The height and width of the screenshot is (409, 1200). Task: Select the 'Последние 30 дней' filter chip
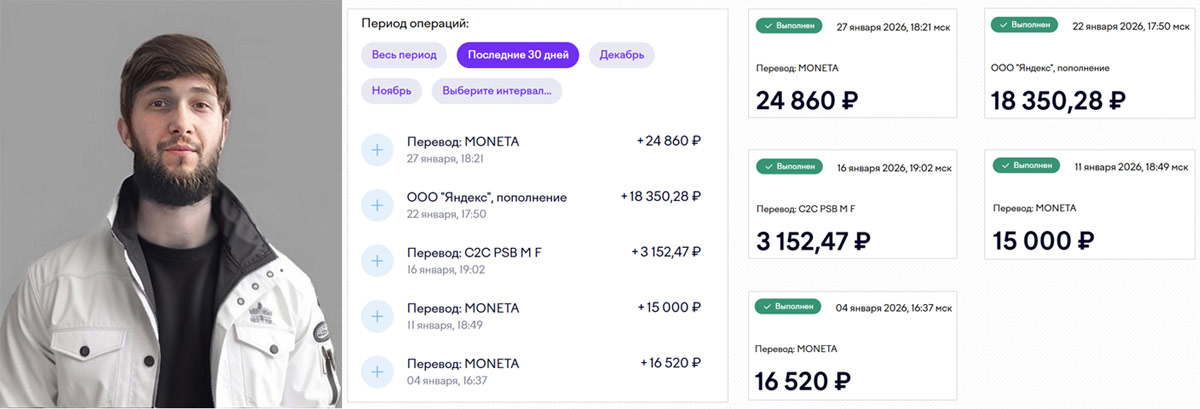tap(518, 55)
